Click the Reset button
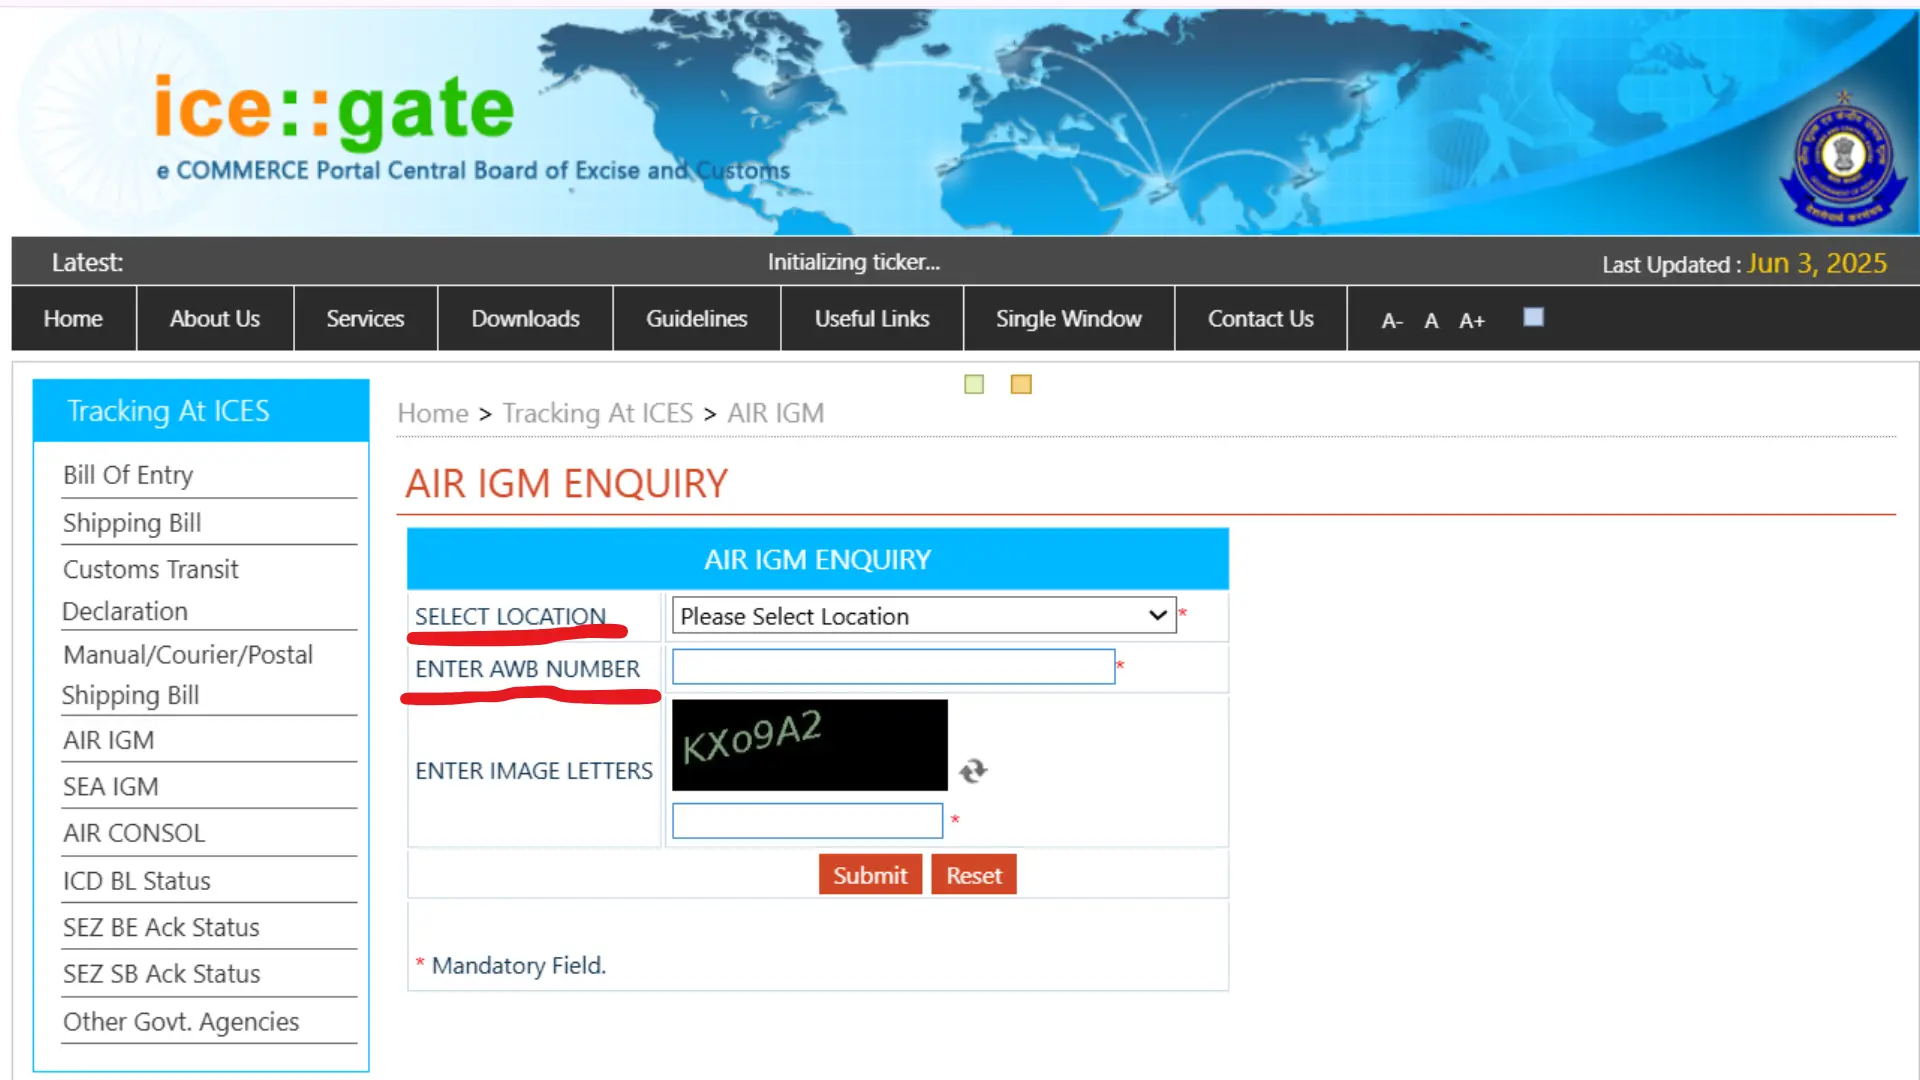This screenshot has width=1920, height=1080. [974, 875]
